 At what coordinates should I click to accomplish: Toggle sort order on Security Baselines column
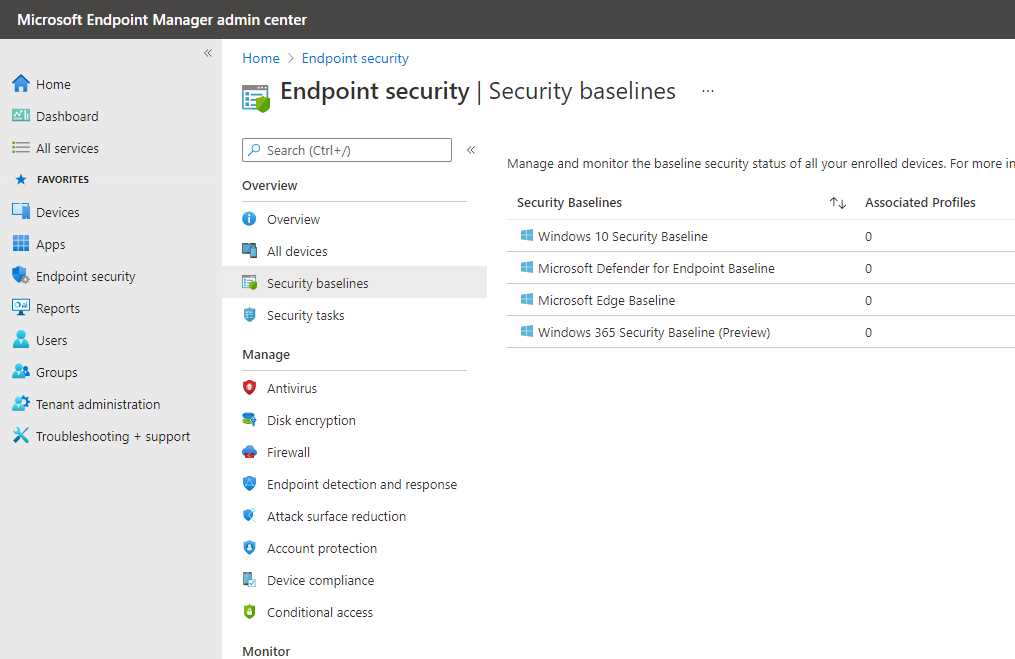pyautogui.click(x=838, y=202)
